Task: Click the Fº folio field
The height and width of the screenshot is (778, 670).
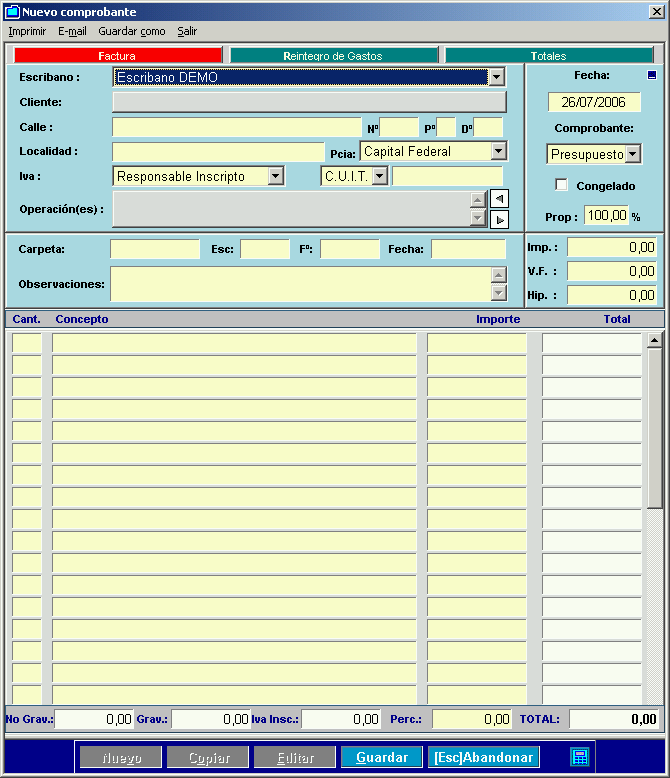Action: [x=350, y=249]
